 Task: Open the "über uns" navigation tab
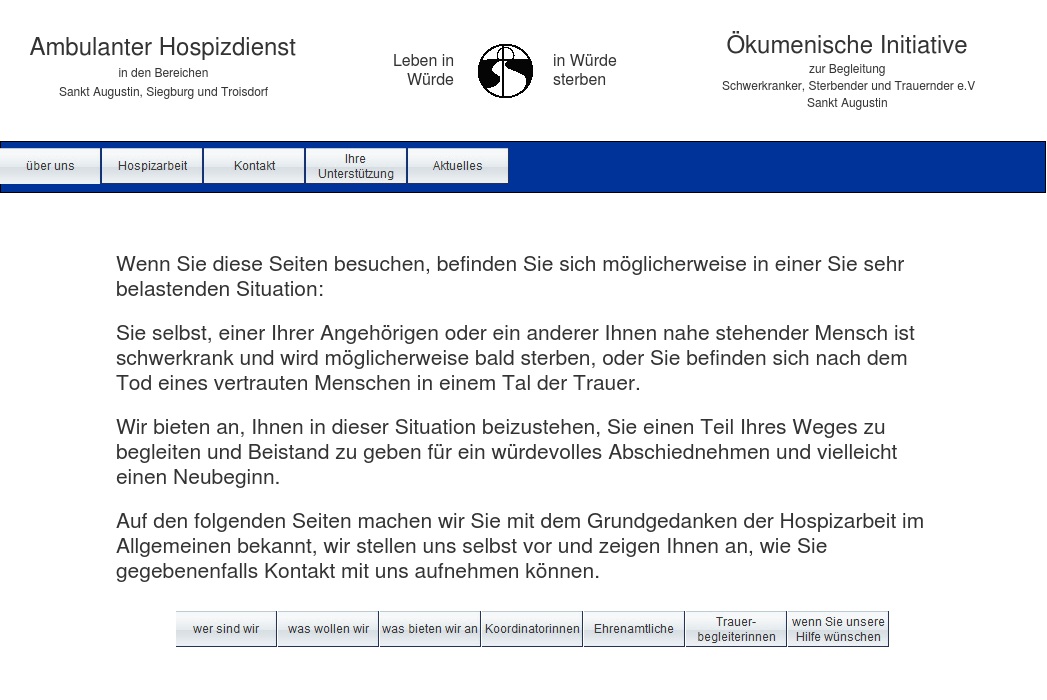[x=49, y=165]
